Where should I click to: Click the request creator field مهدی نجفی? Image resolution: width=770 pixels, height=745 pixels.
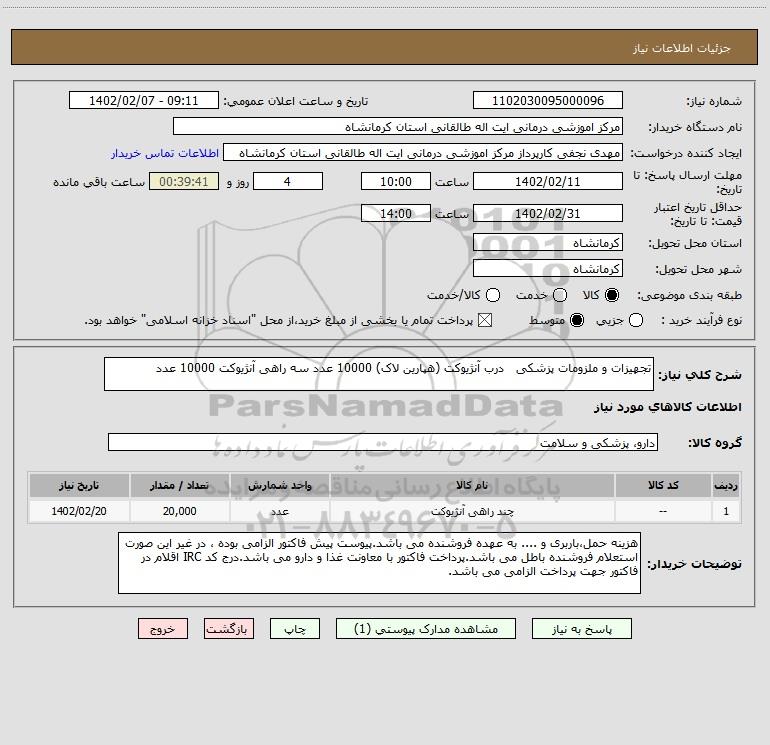coord(422,152)
